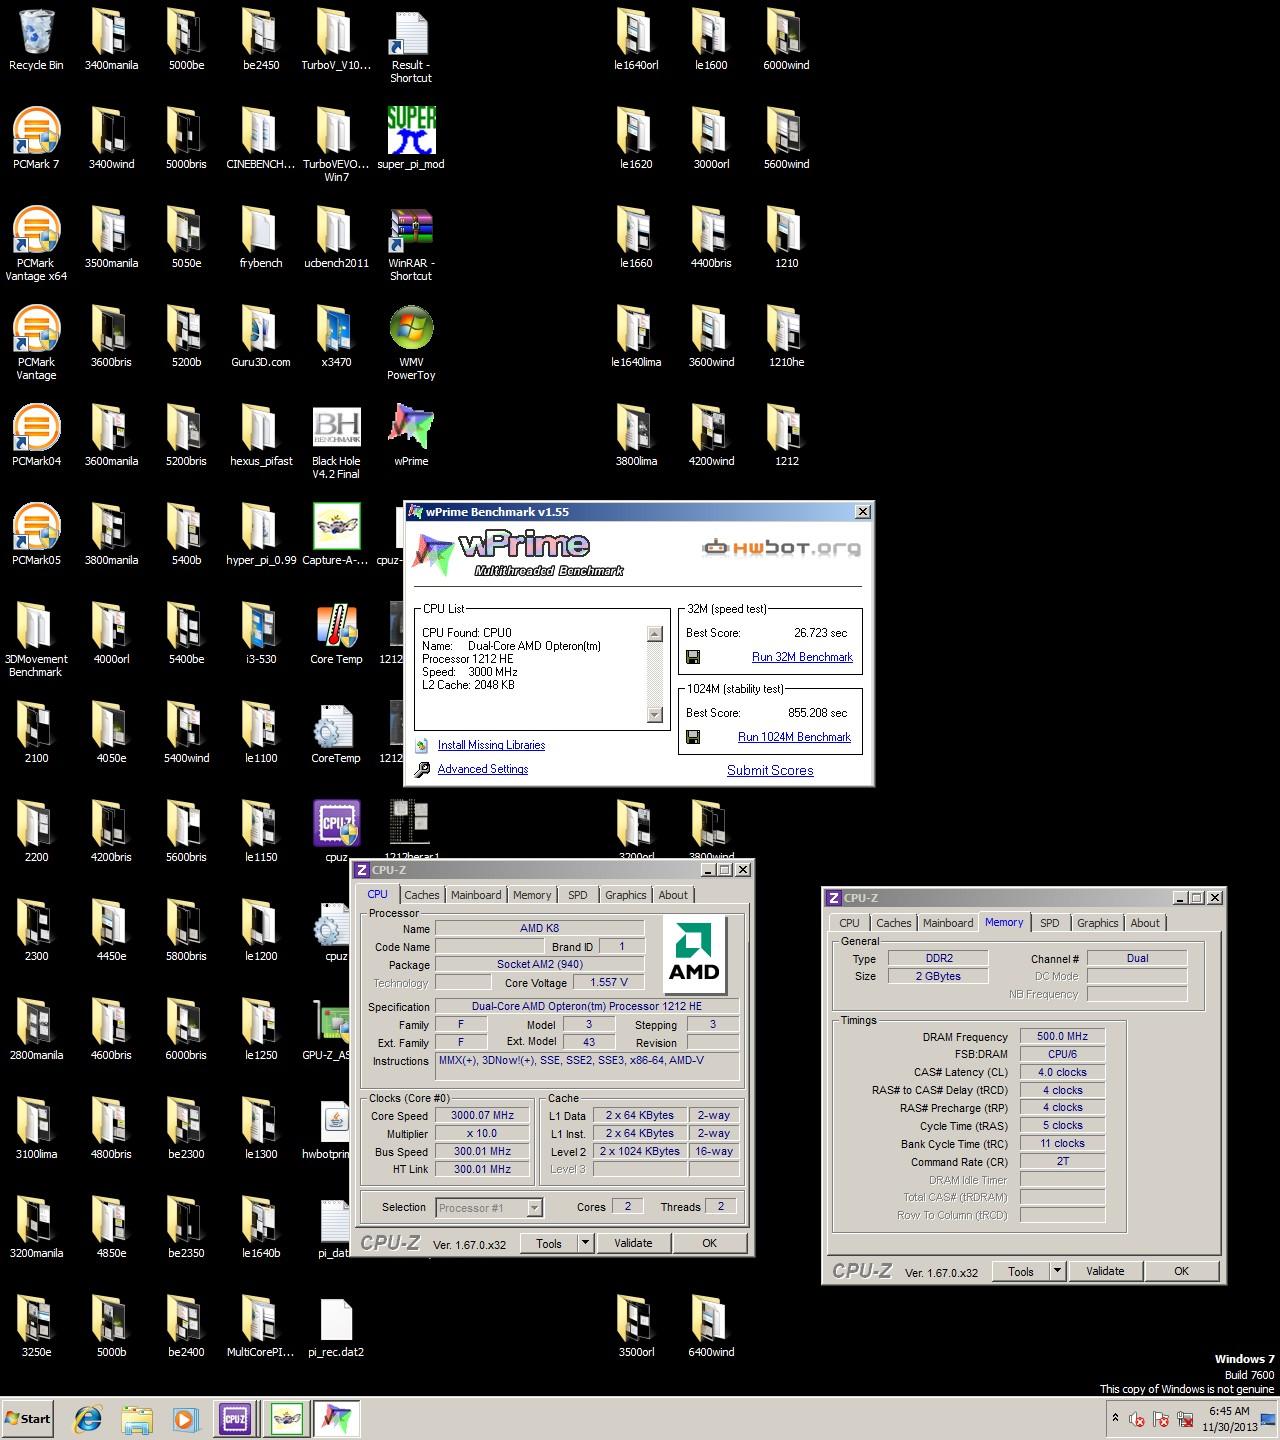Click OK in CPU-Z Memory window
Screen dimensions: 1280x1440
1181,1271
